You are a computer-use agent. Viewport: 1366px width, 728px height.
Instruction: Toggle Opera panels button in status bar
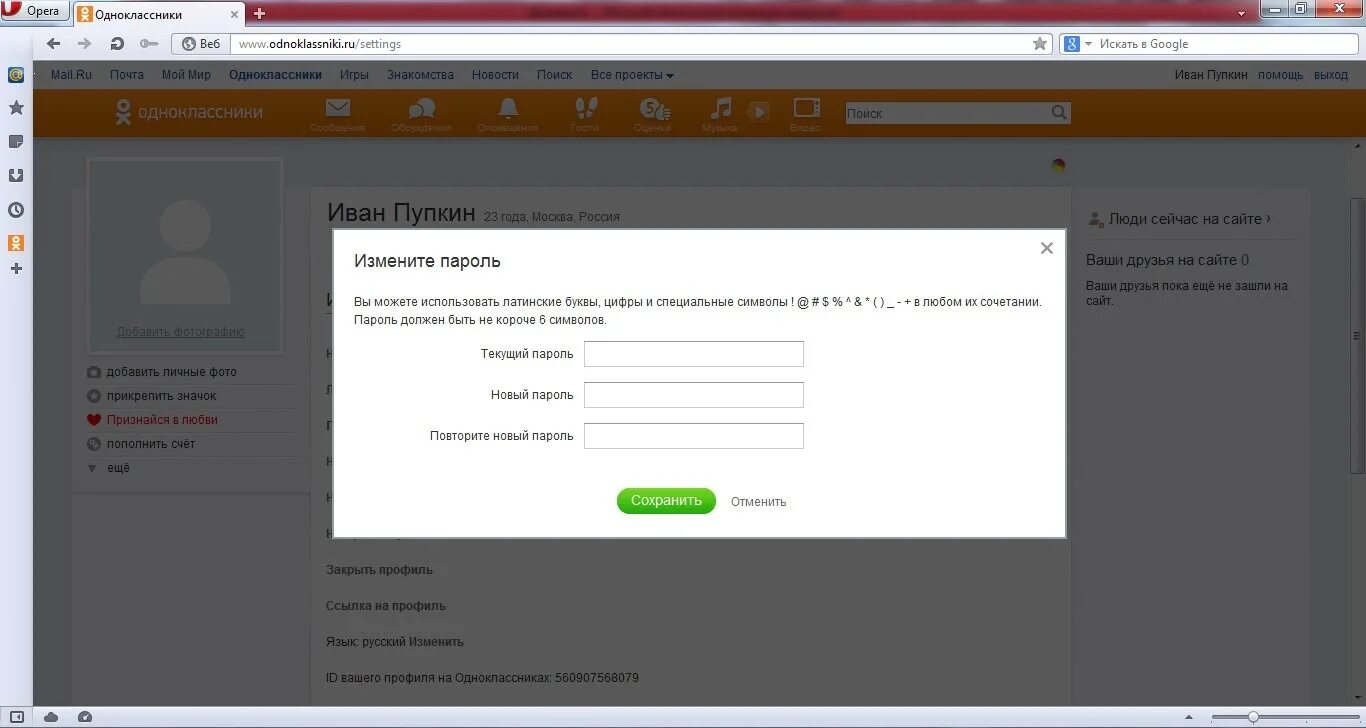(x=17, y=717)
